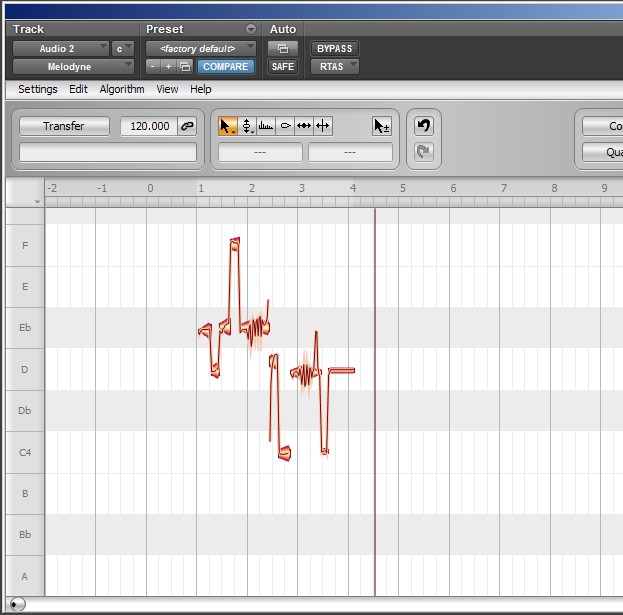Viewport: 623px width, 615px height.
Task: Open the Settings menu
Action: coord(38,89)
